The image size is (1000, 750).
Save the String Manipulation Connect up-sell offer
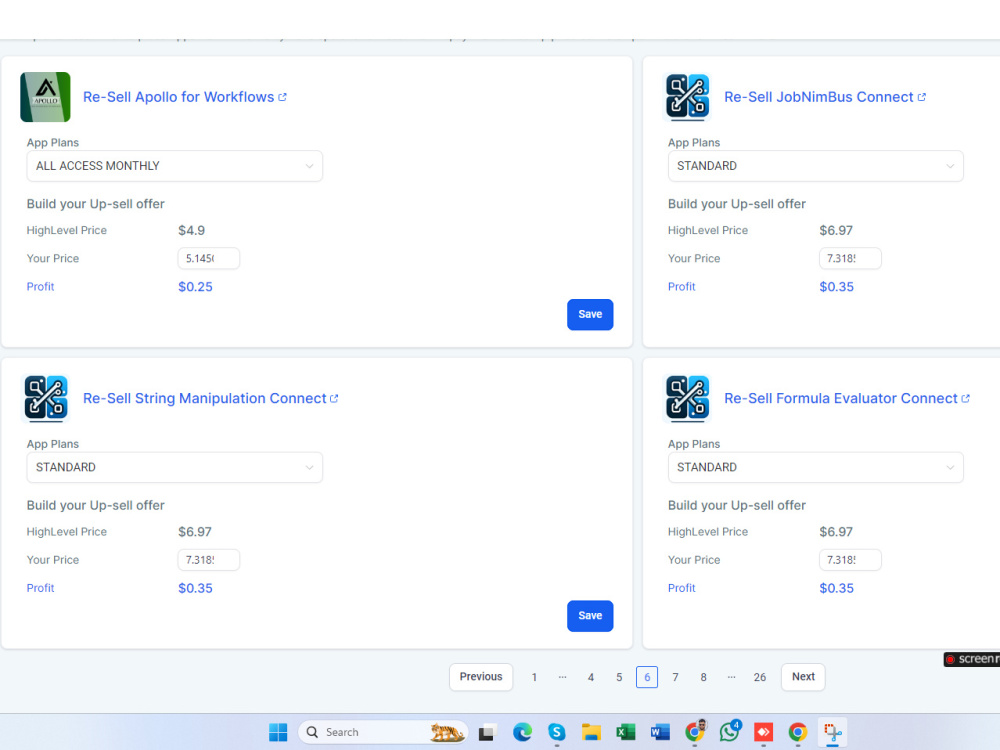pos(590,616)
